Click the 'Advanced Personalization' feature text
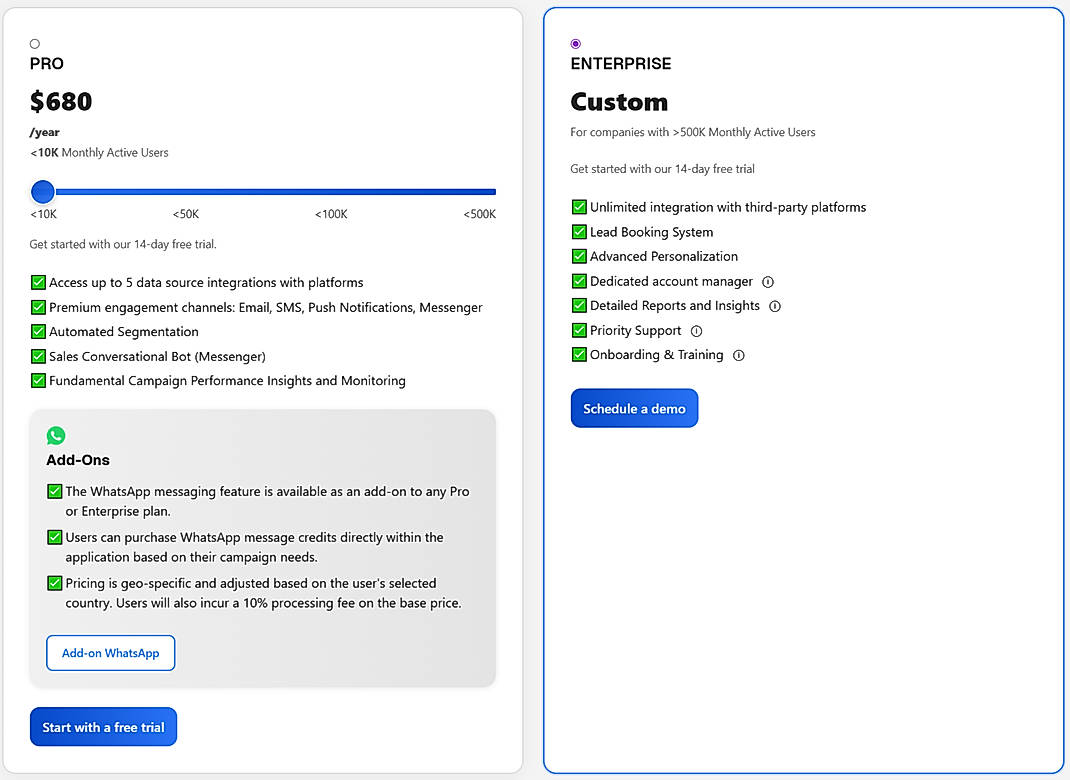This screenshot has height=780, width=1070. [x=664, y=257]
